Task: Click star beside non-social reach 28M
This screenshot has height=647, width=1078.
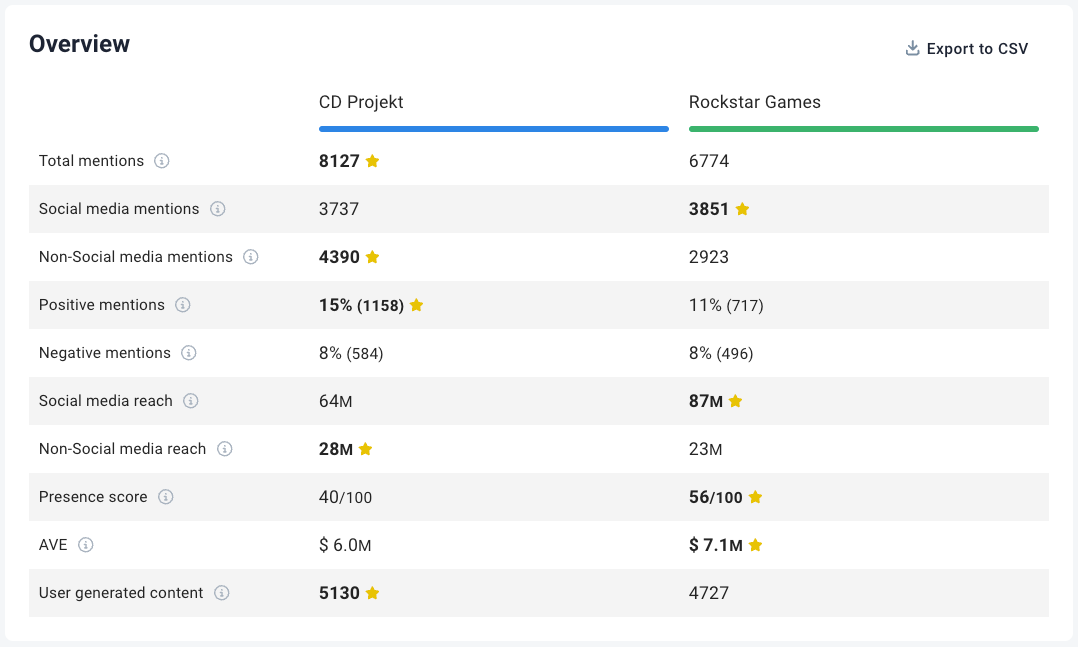Action: pyautogui.click(x=366, y=449)
